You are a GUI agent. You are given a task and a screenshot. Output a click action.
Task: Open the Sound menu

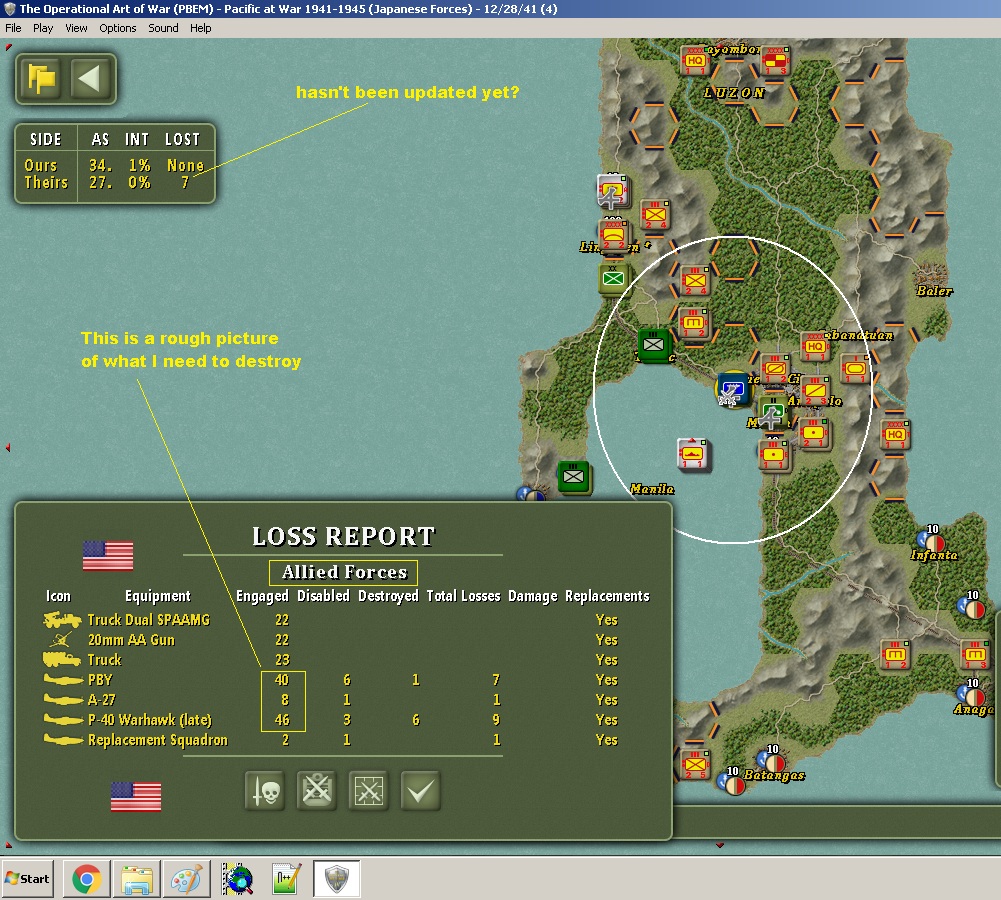pos(163,28)
